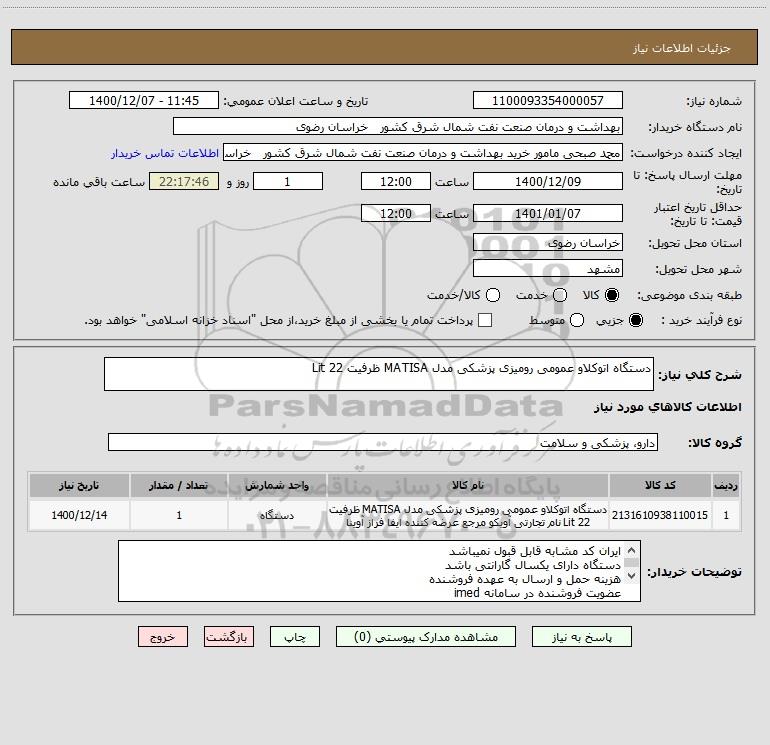Select the کالا/خدمت radio button
Viewport: 770px width, 745px height.
pyautogui.click(x=493, y=295)
